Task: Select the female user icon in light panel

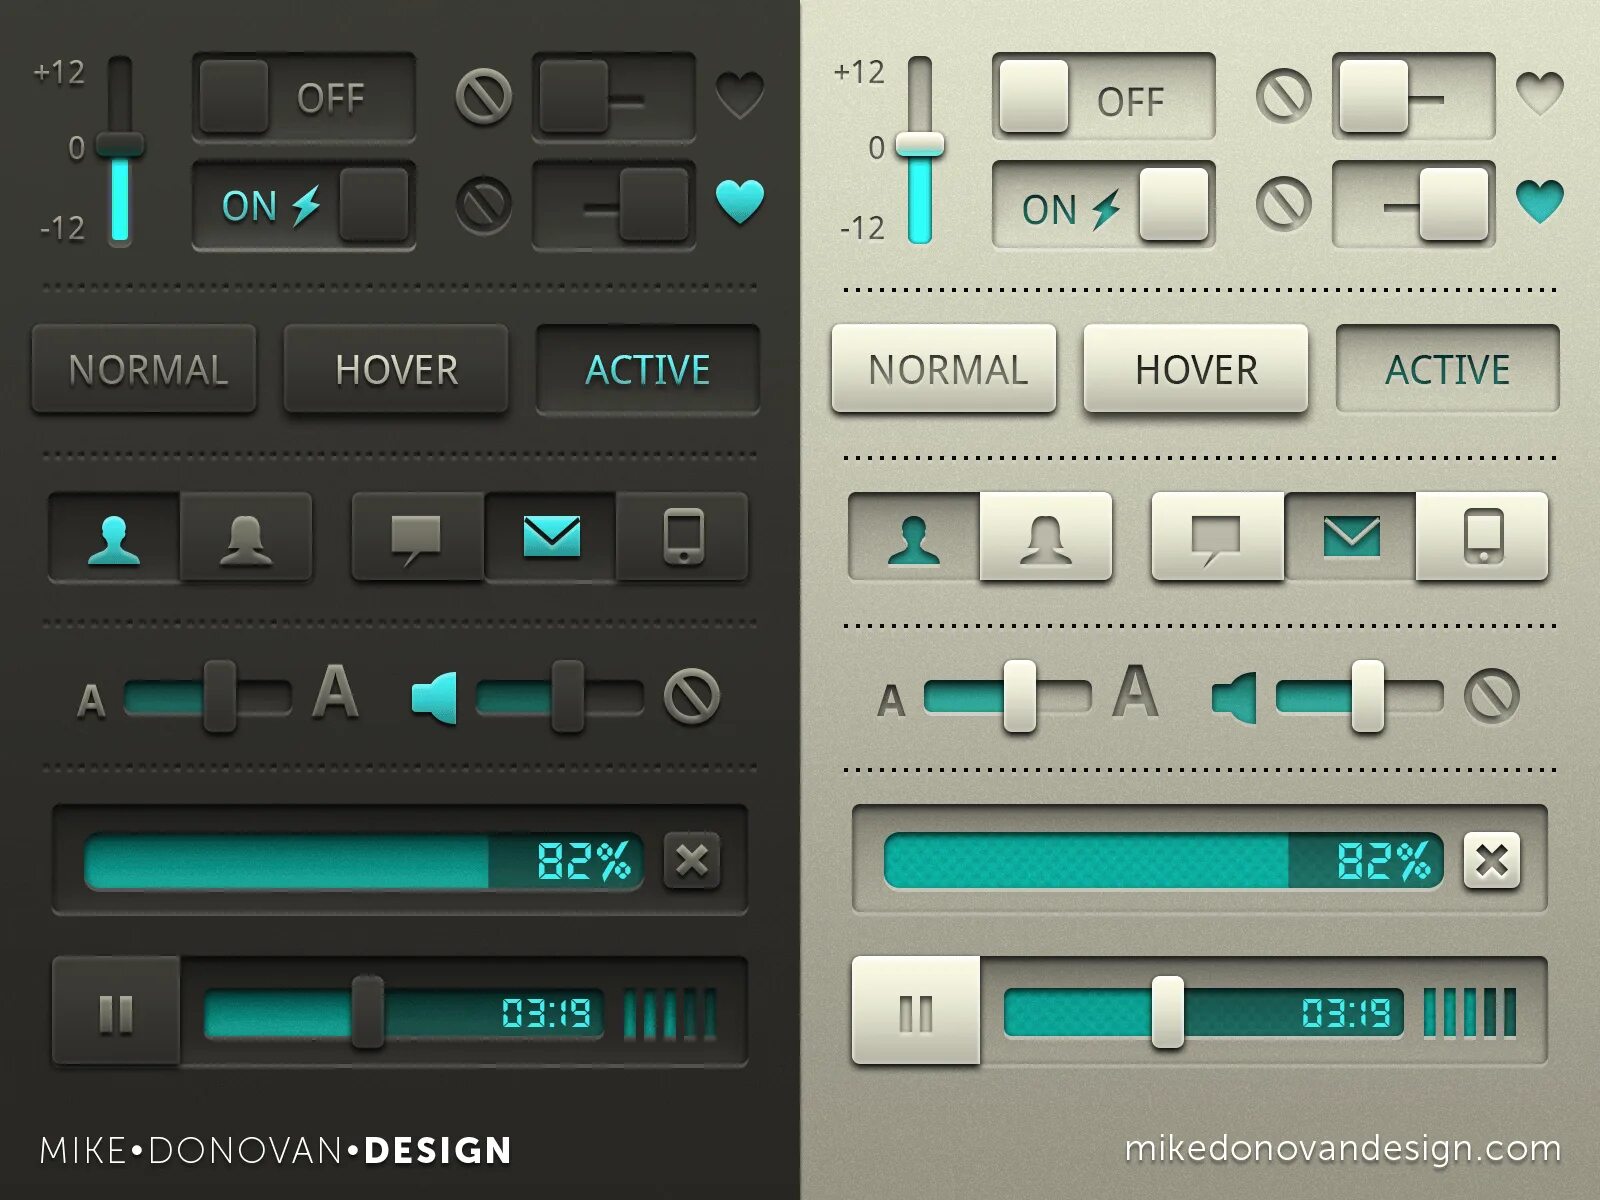Action: click(x=1046, y=538)
